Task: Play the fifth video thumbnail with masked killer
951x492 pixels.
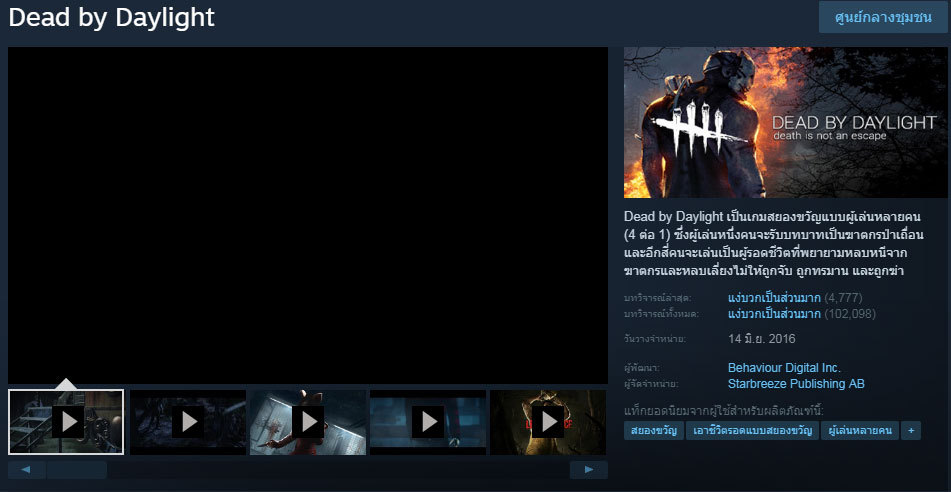Action: [548, 422]
